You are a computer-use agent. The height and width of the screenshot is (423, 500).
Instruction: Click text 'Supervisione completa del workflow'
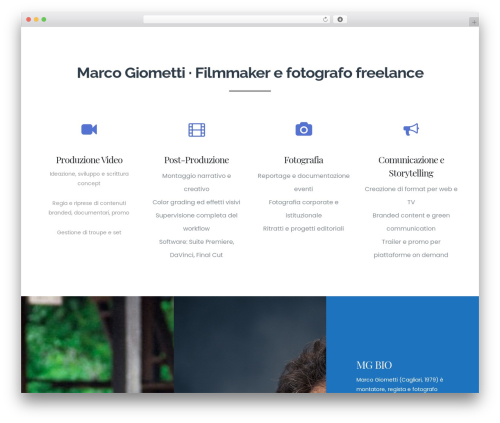point(197,222)
